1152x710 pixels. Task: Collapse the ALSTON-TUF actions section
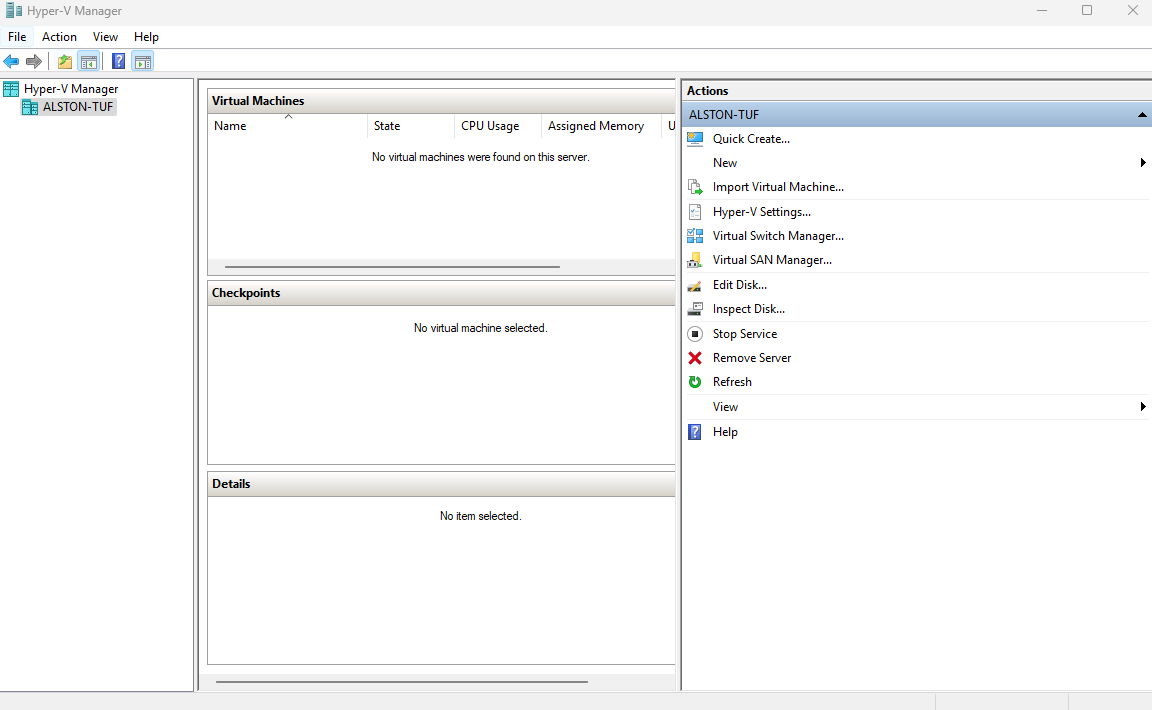pyautogui.click(x=1141, y=114)
